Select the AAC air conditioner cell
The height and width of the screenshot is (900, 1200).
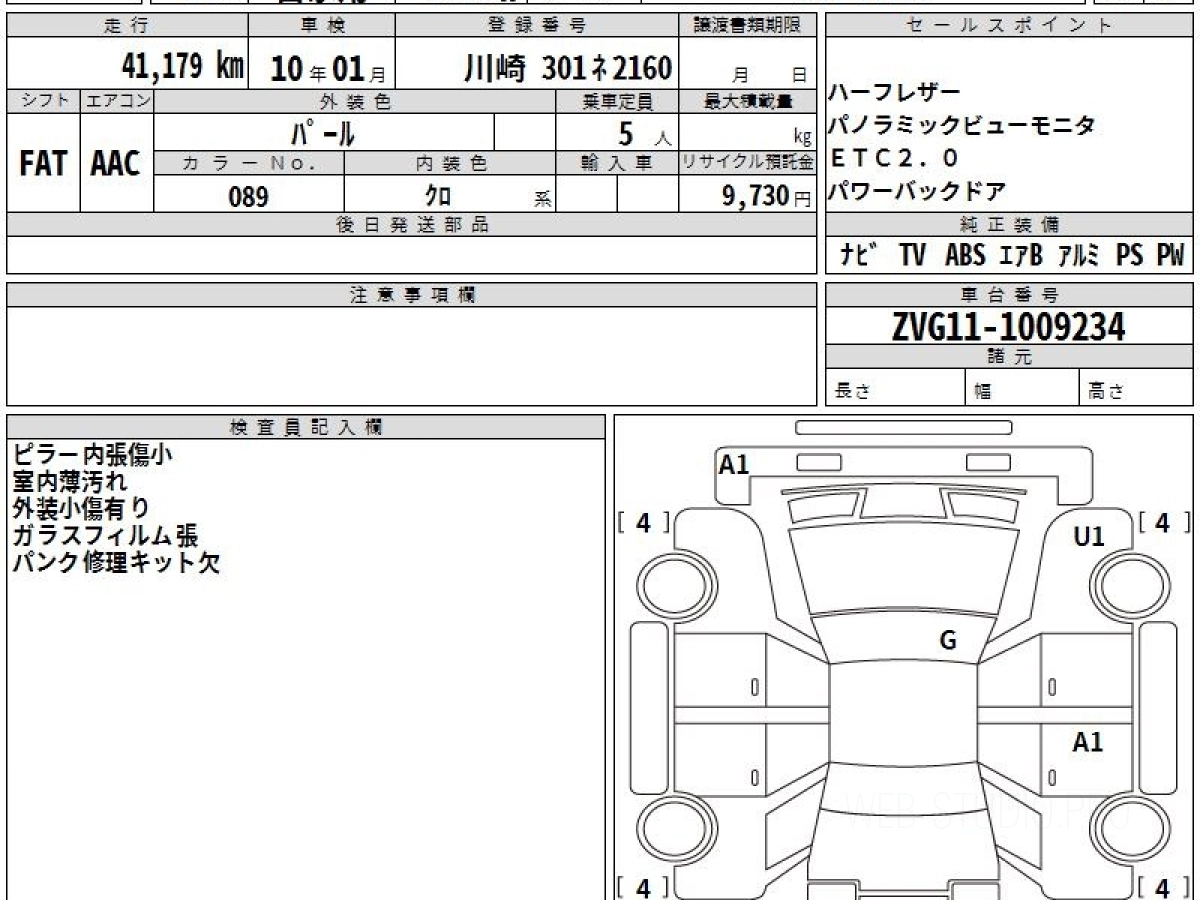116,163
